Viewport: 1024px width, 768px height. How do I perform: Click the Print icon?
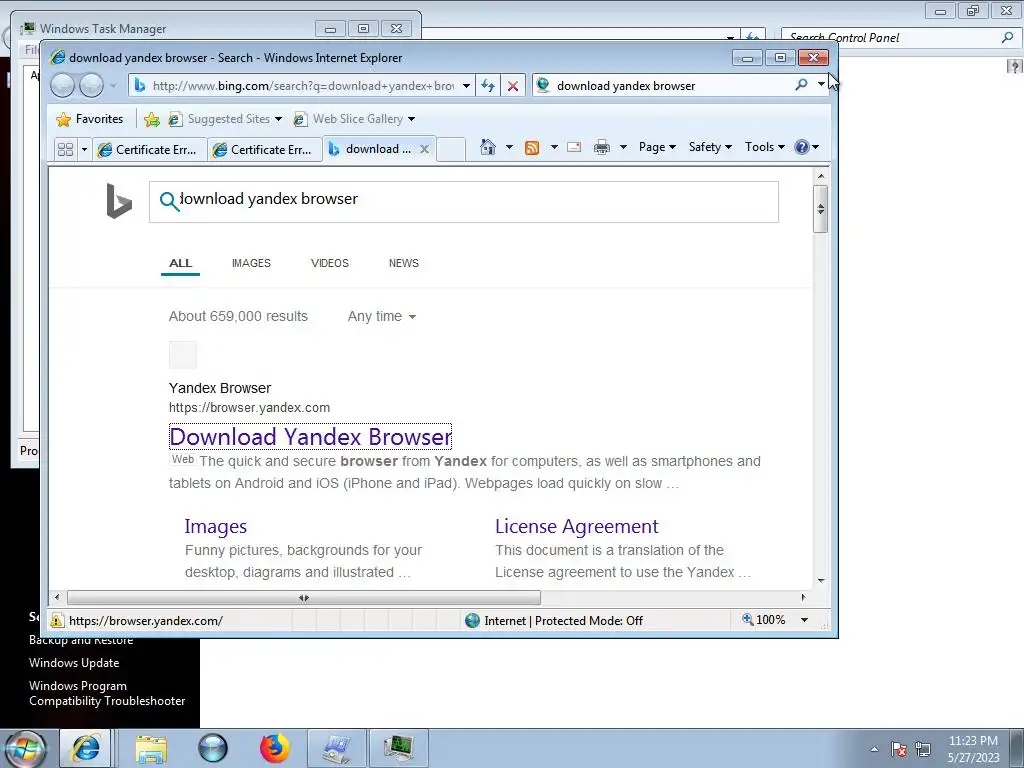(x=601, y=147)
